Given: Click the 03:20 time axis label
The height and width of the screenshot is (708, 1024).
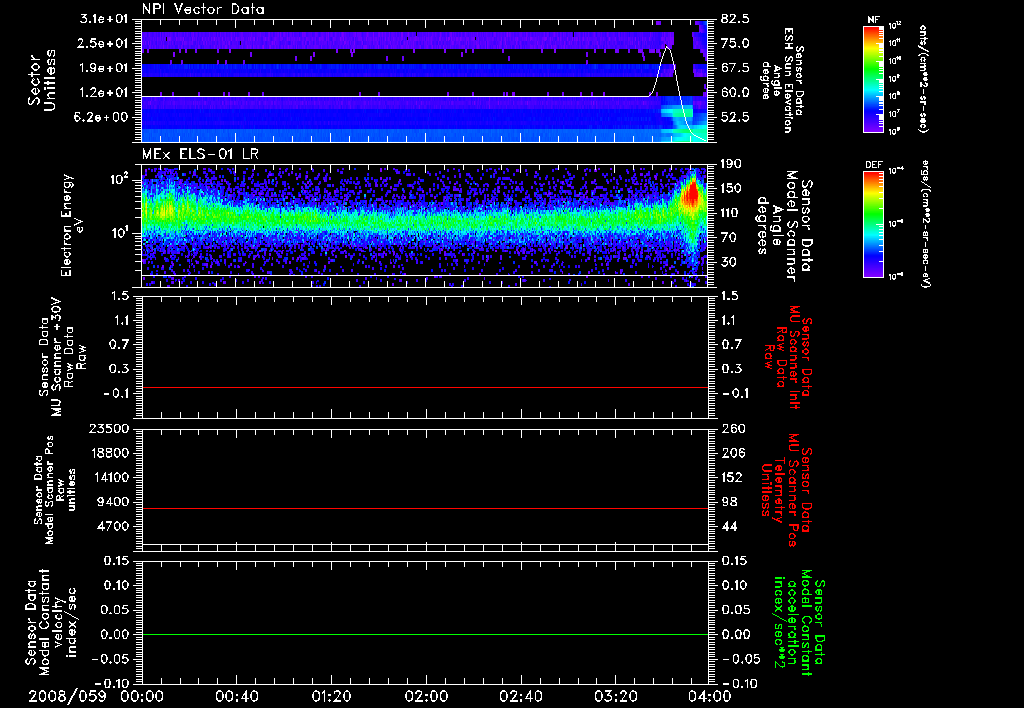Looking at the screenshot, I should coord(615,695).
